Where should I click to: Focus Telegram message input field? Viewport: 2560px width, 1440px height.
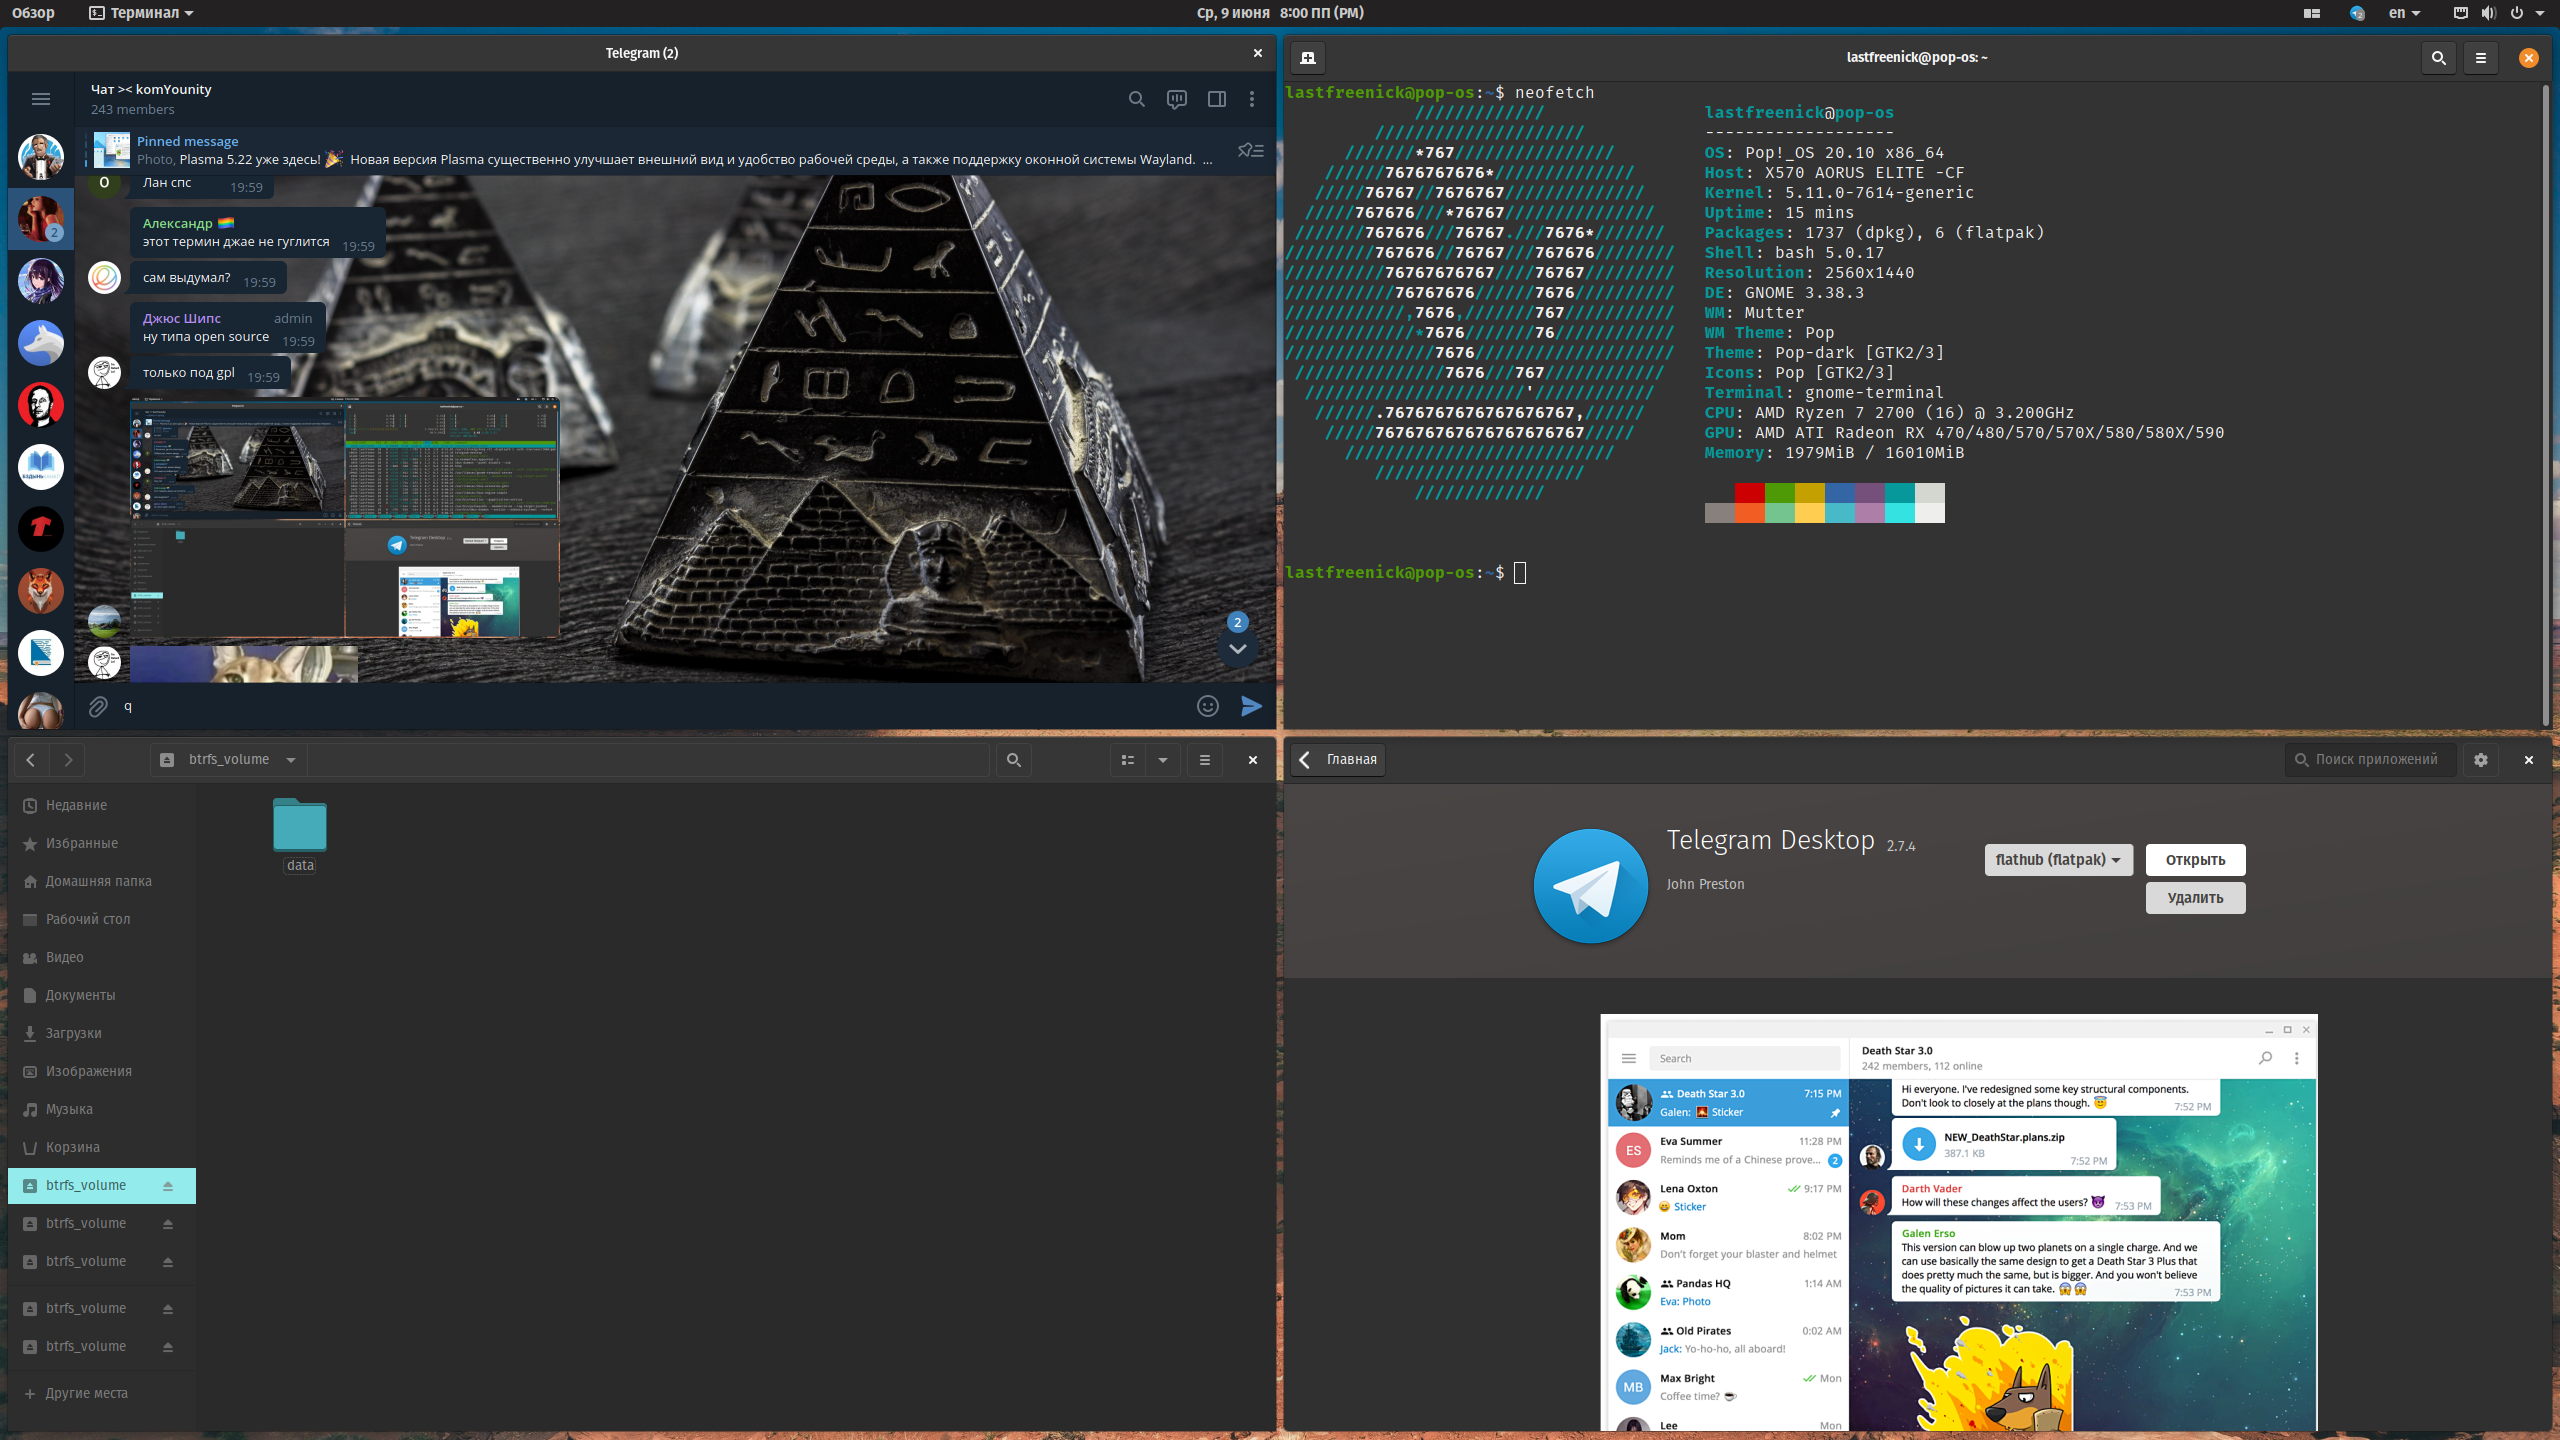650,707
